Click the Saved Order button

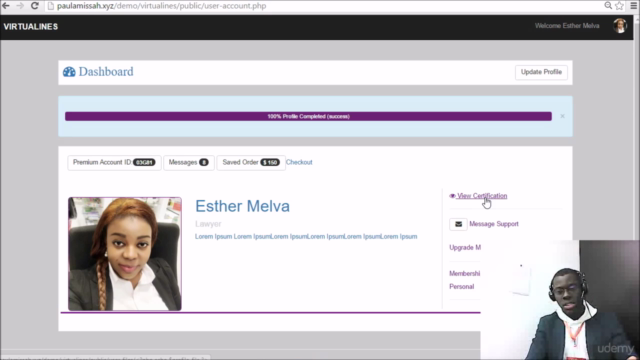point(251,162)
